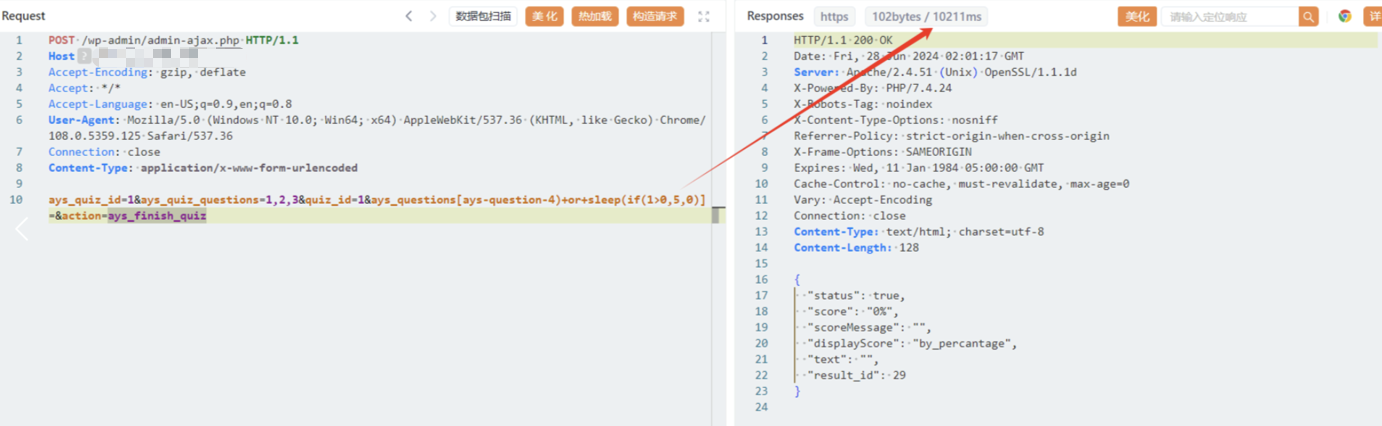Click the 构造请求 build request button
The height and width of the screenshot is (426, 1382).
point(656,16)
